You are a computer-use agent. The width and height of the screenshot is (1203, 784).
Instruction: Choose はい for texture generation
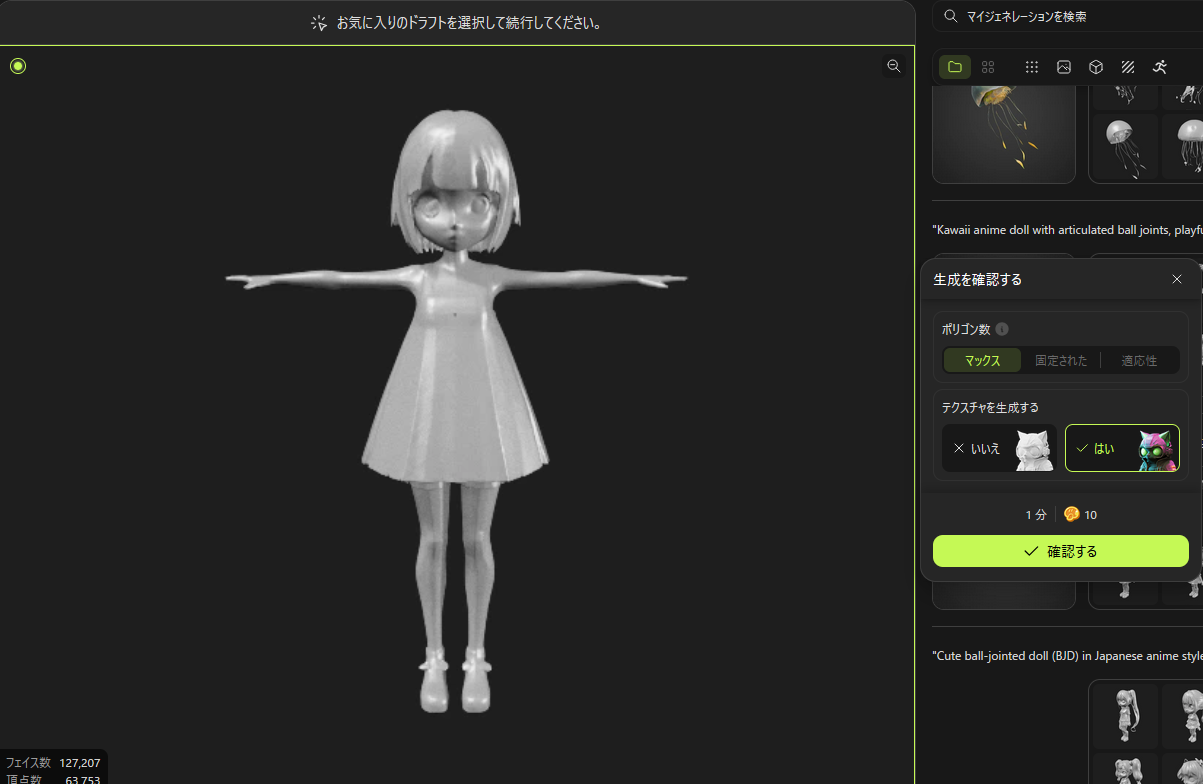(1122, 448)
